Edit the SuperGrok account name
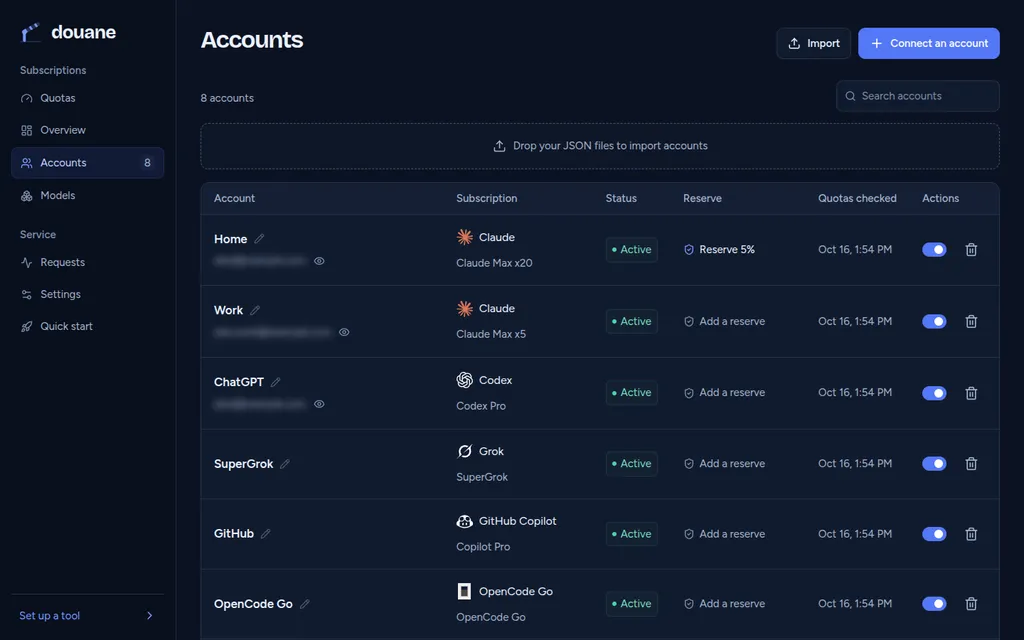This screenshot has height=640, width=1024. click(x=285, y=464)
